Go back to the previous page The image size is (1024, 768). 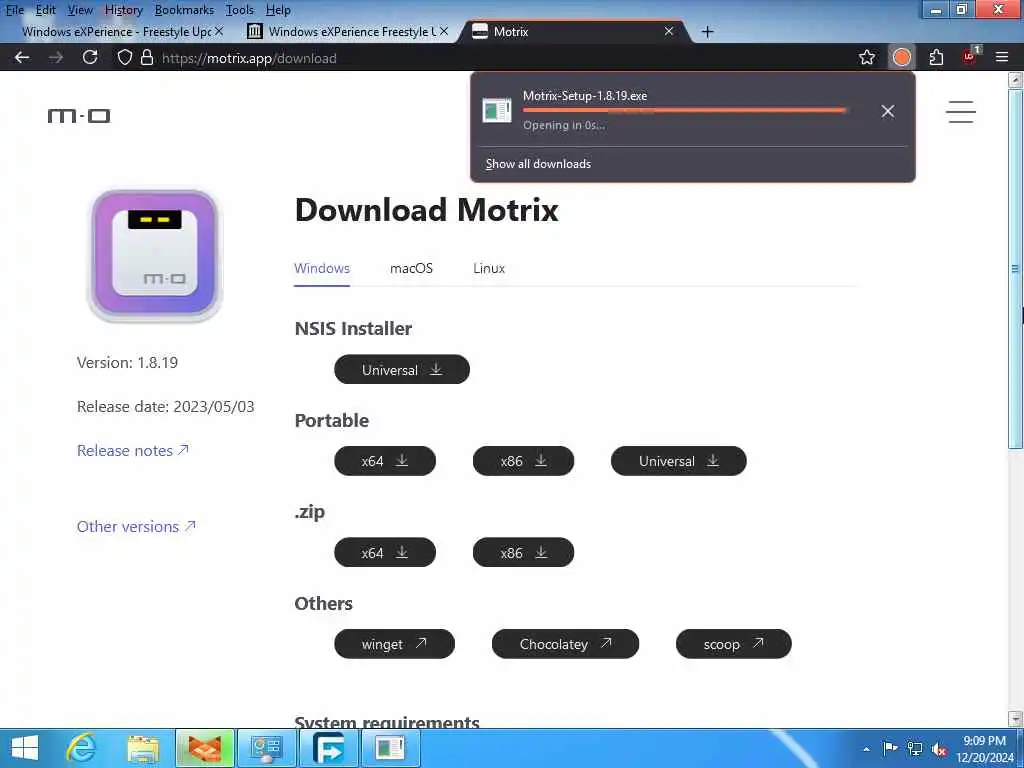point(22,57)
